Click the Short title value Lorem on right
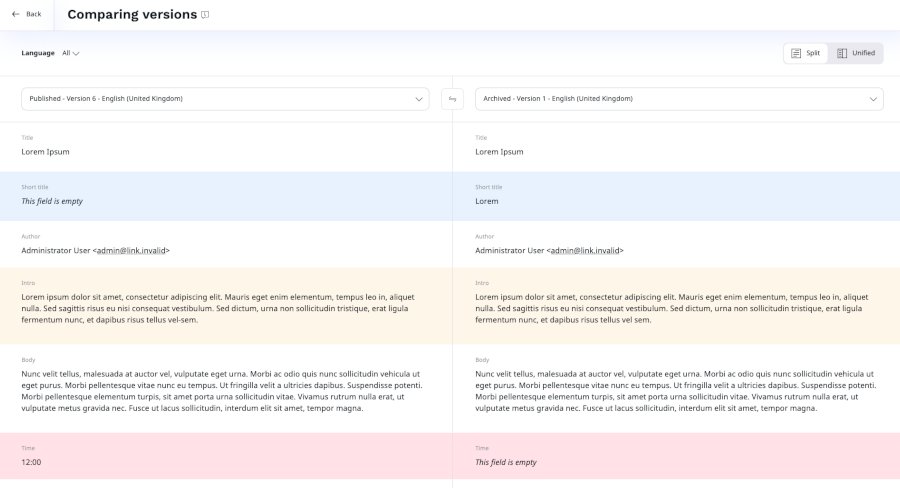 487,201
